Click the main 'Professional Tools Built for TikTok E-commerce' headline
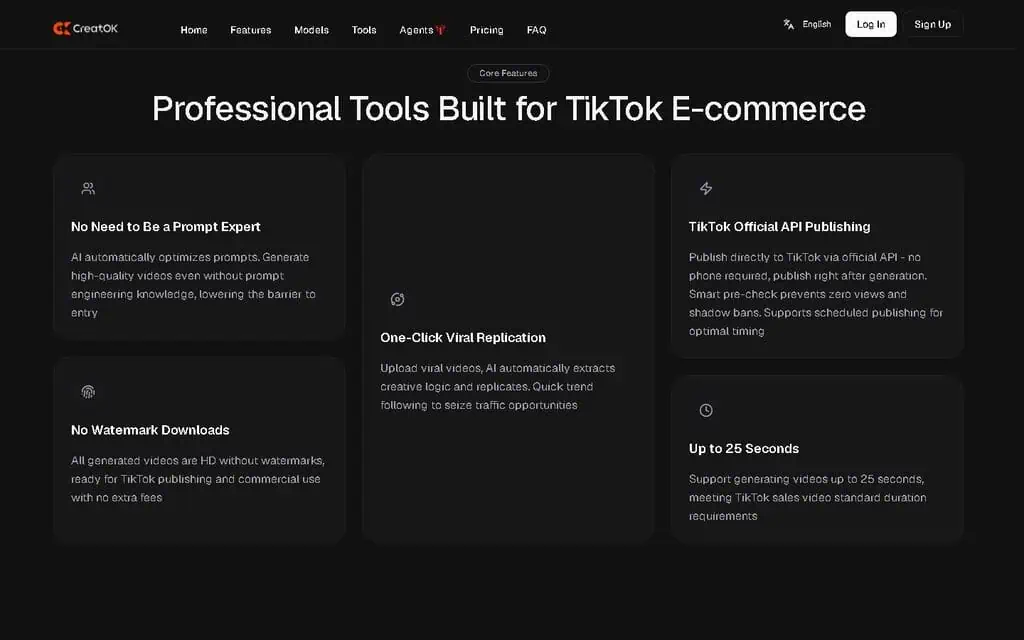The width and height of the screenshot is (1024, 640). click(509, 108)
